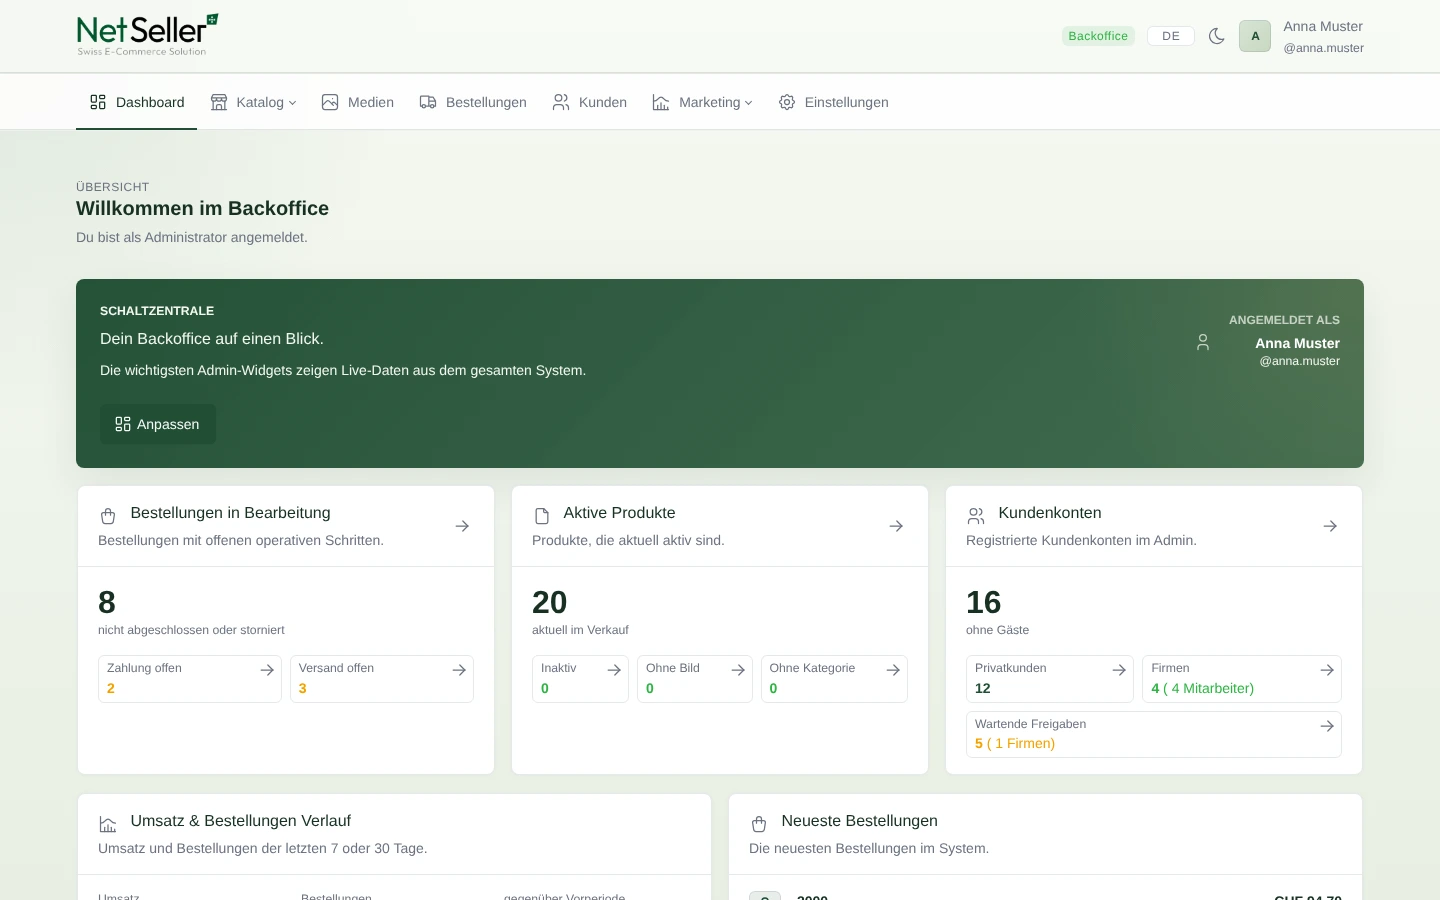Image resolution: width=1440 pixels, height=900 pixels.
Task: Open Kundenkonten card arrow
Action: 1330,526
